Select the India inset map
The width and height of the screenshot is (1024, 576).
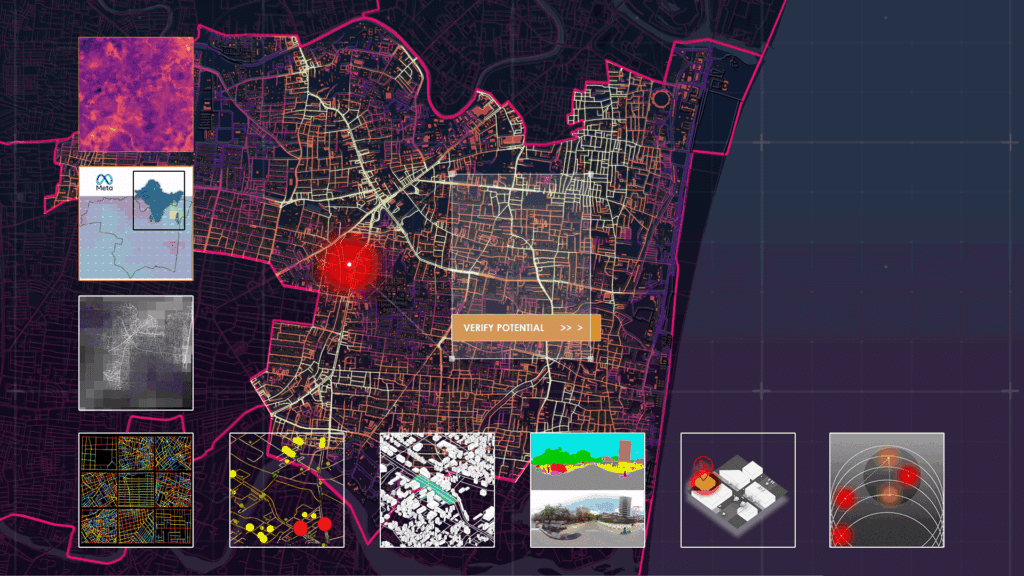click(x=159, y=200)
